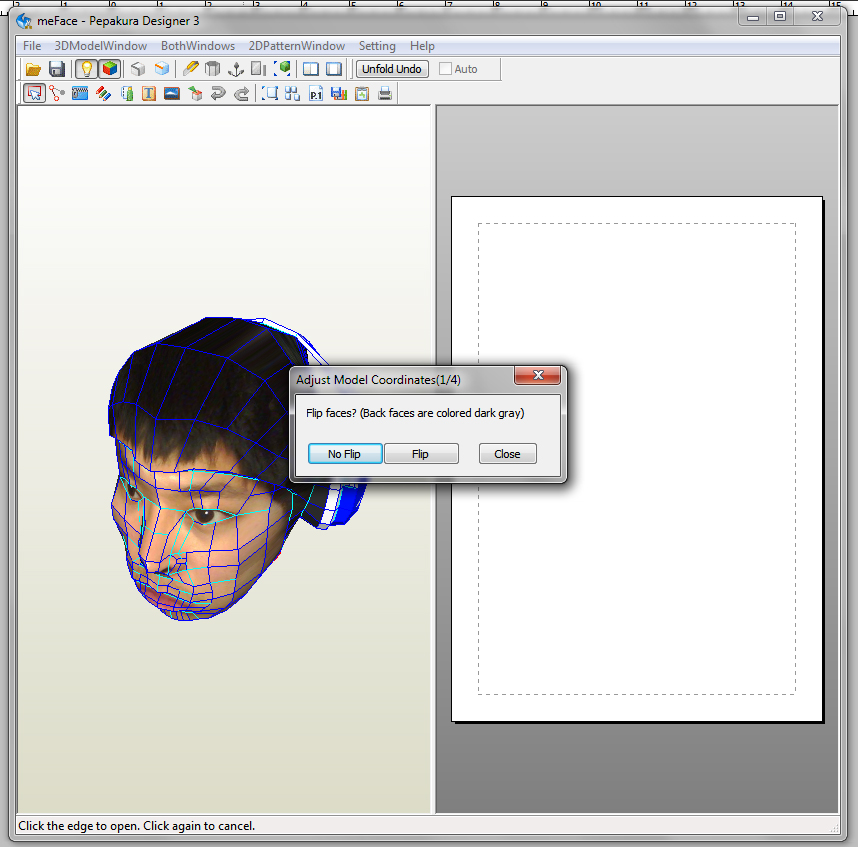
Task: Save the project with the floppy icon
Action: [57, 69]
